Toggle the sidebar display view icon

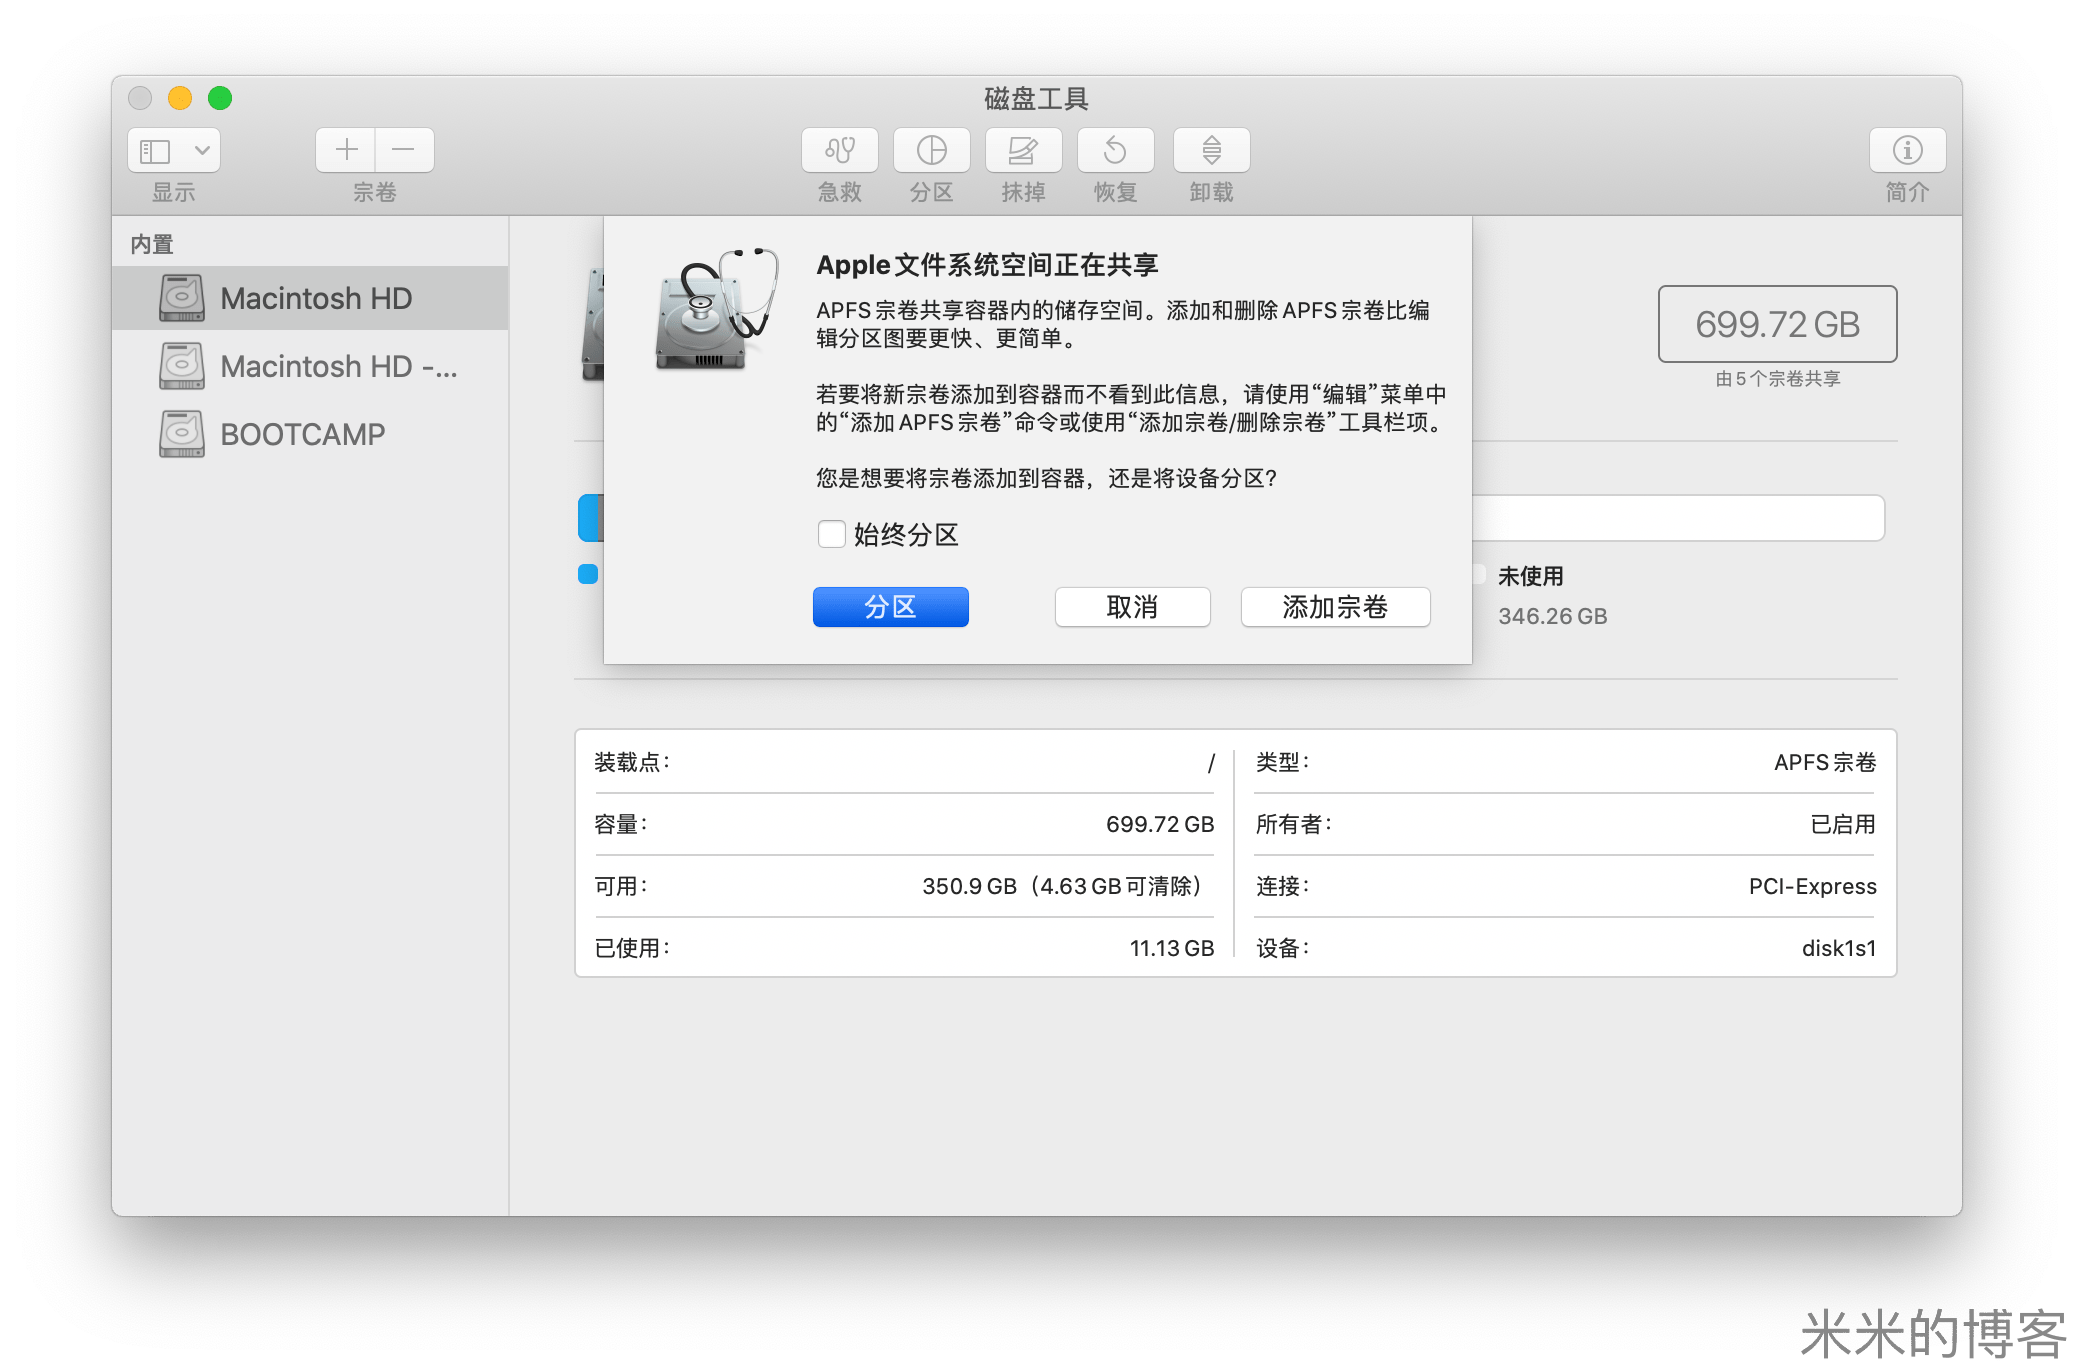pyautogui.click(x=156, y=151)
